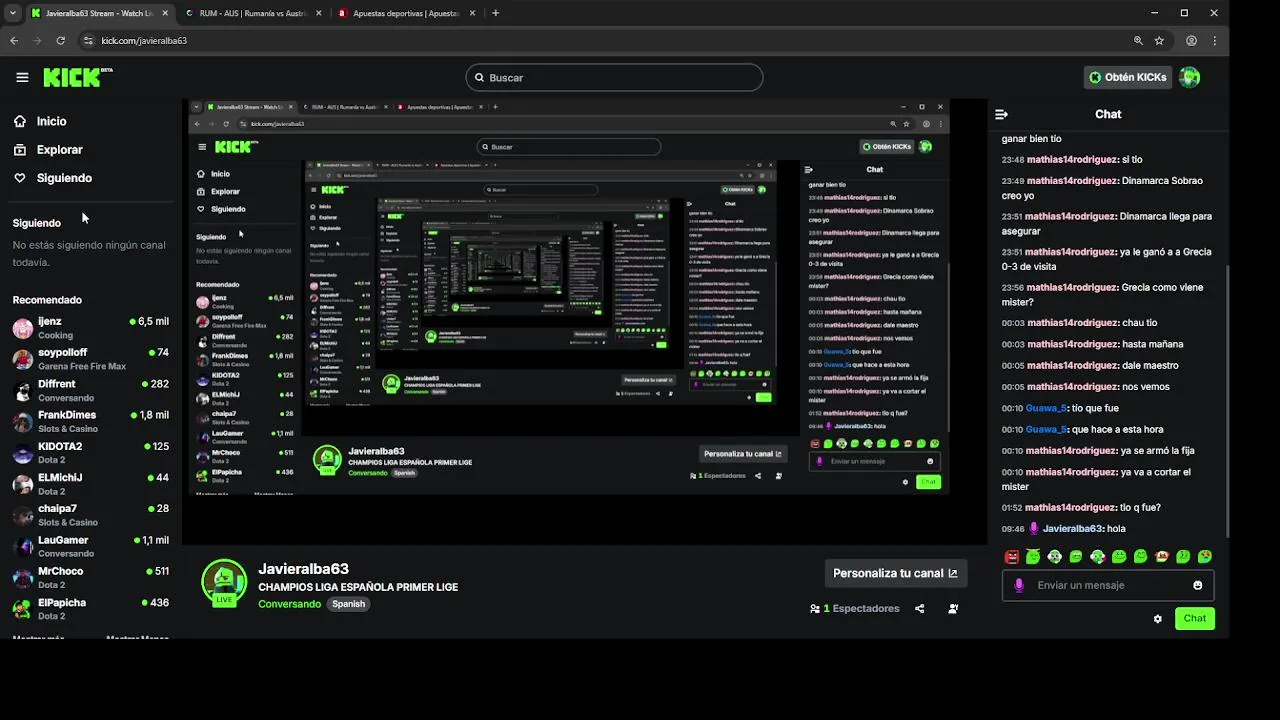Screen dimensions: 1280x720
Task: Open the chaipa7 channel avatar
Action: point(22,515)
